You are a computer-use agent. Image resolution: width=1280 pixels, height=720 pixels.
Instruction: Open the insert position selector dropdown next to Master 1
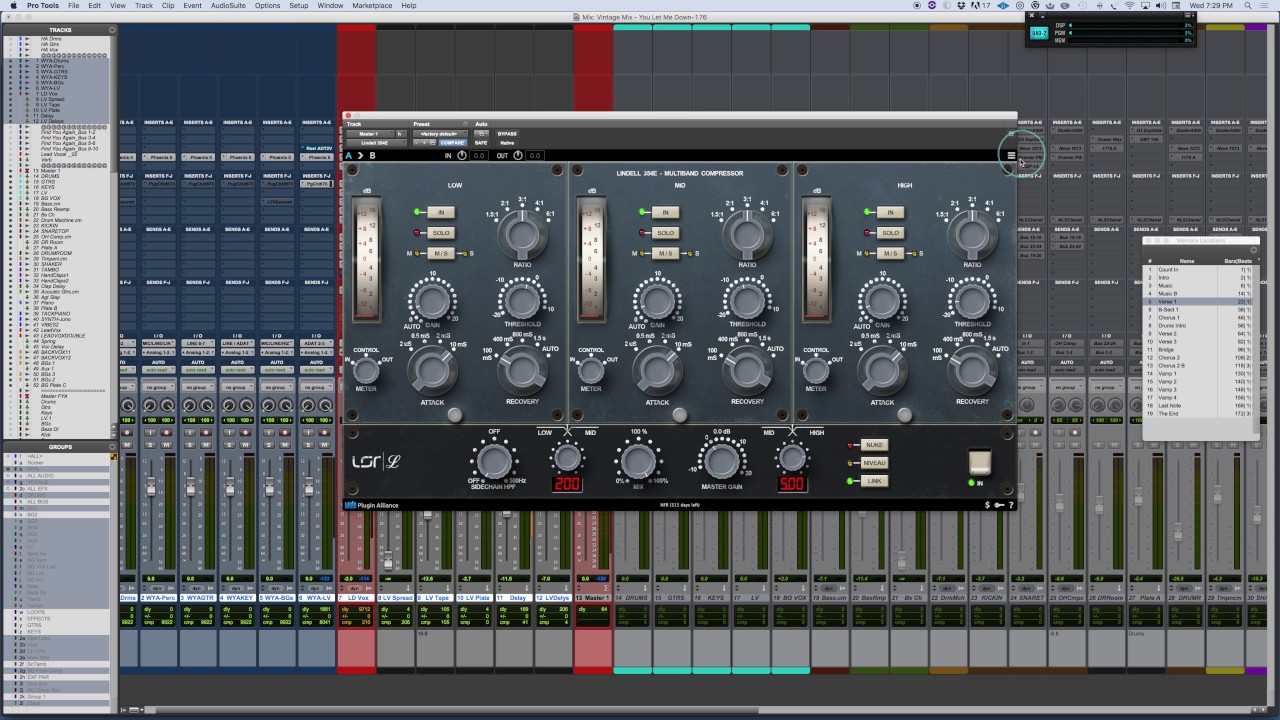click(x=400, y=133)
